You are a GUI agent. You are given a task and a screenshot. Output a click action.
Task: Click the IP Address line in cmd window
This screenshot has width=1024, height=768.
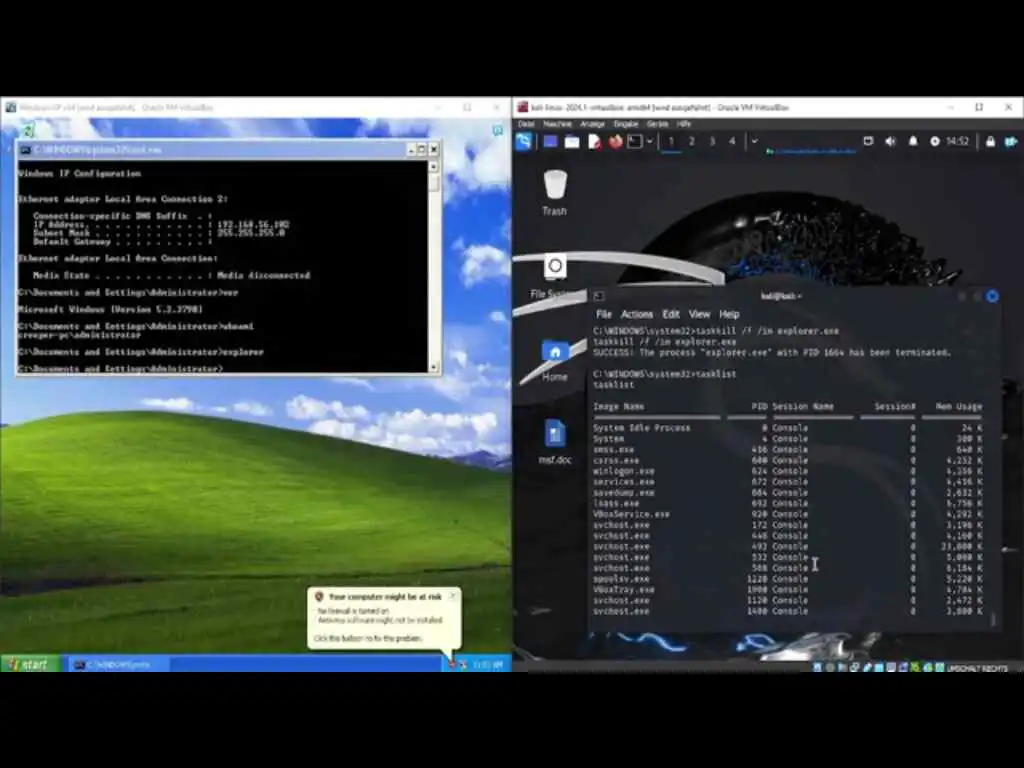tap(161, 224)
